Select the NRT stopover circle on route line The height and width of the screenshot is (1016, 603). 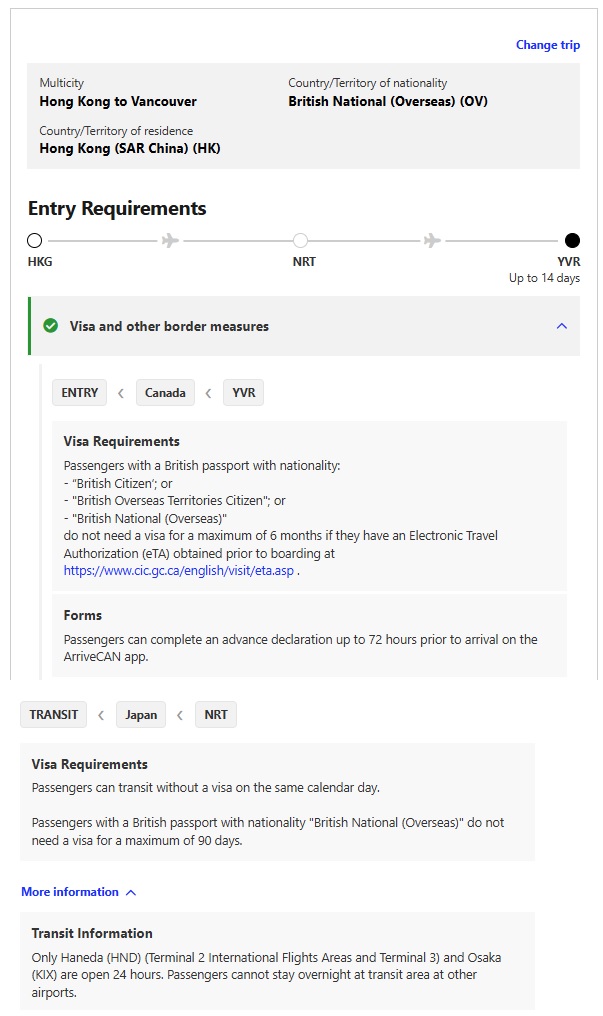coord(300,241)
